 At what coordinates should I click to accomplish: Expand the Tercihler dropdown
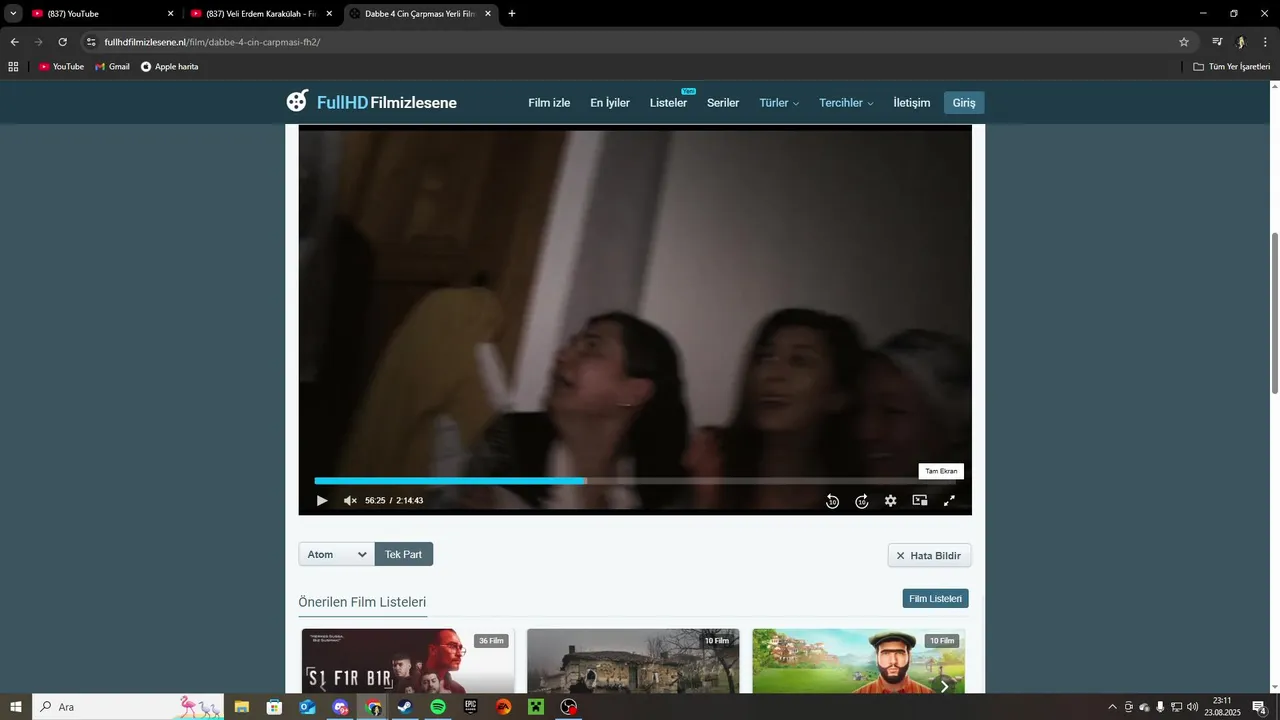[846, 103]
